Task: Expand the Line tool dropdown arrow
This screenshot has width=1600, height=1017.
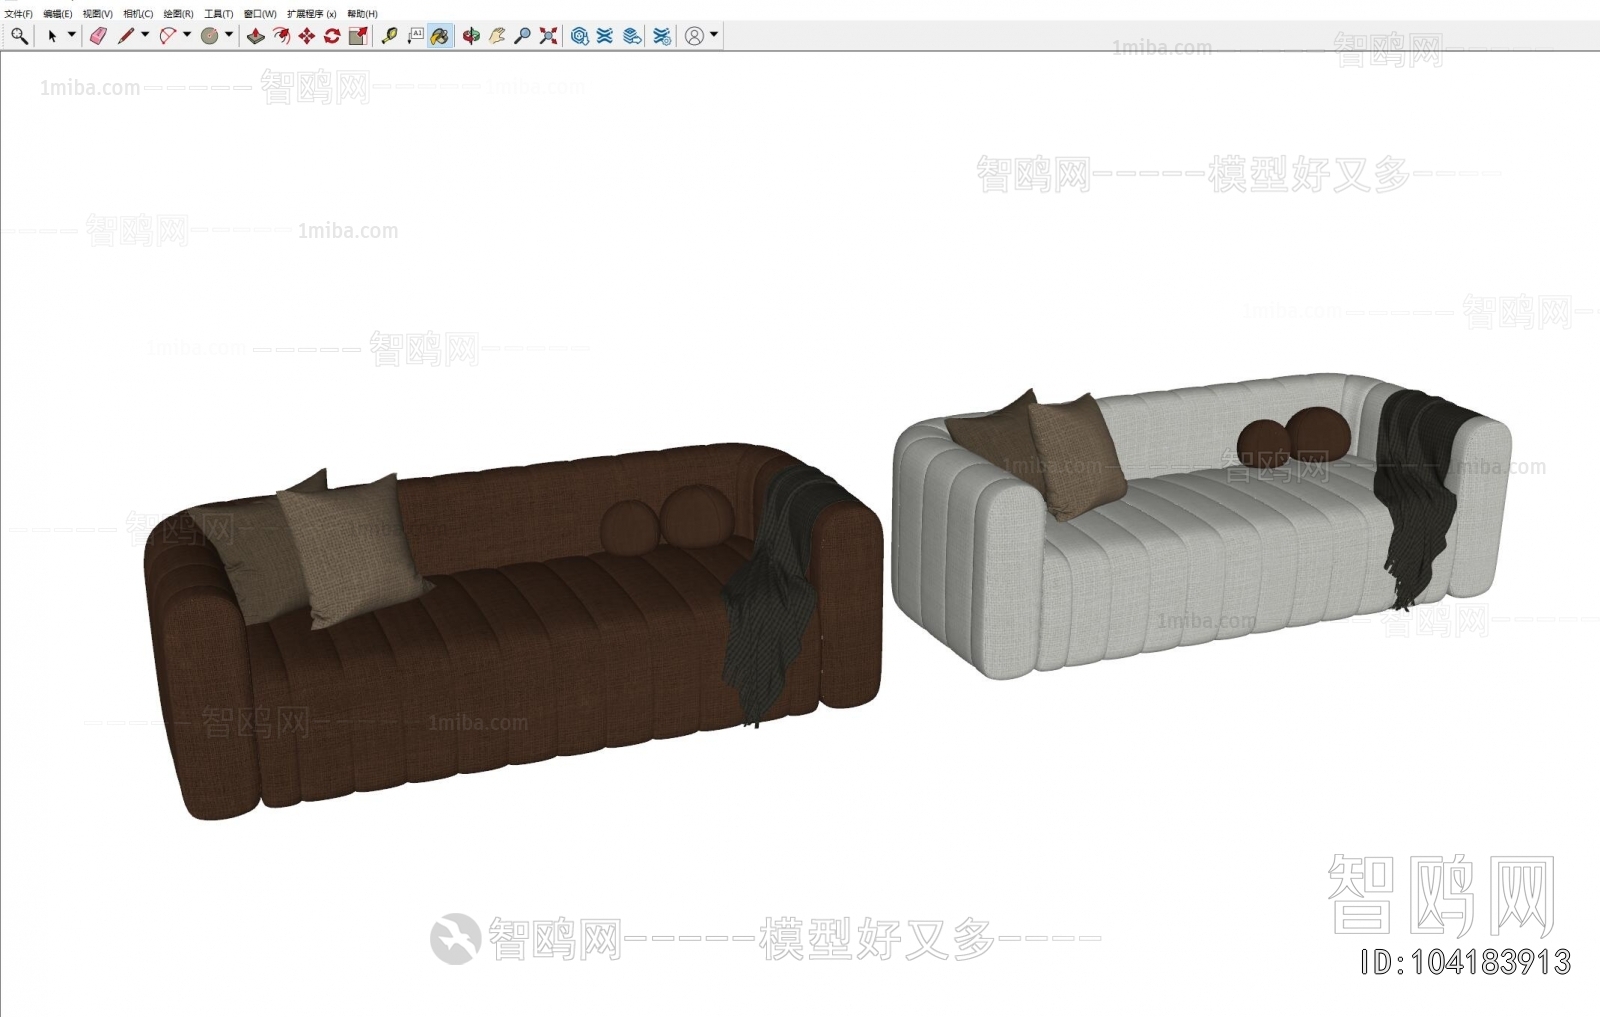Action: 145,35
